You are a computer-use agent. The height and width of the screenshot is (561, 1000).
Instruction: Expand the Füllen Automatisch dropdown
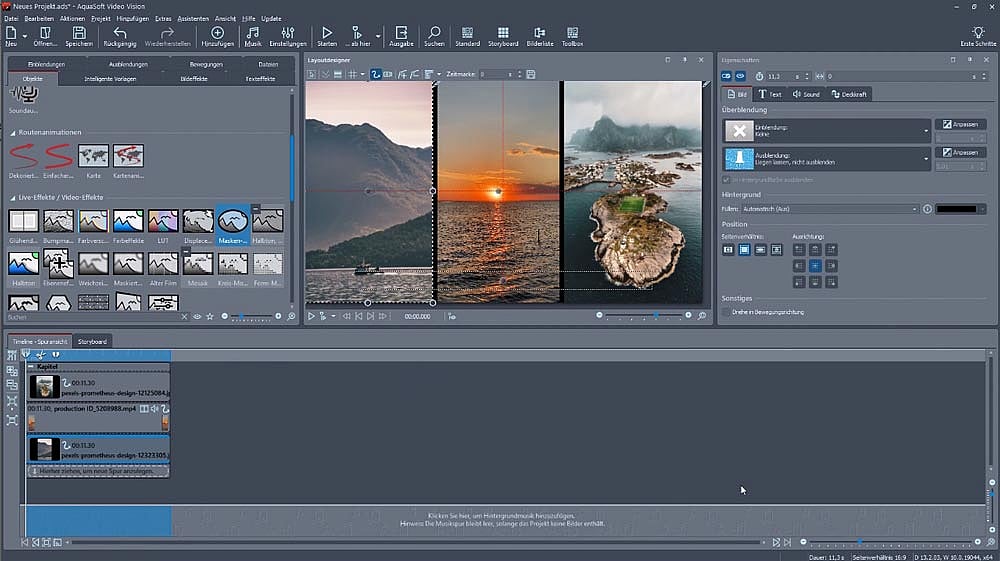[x=914, y=209]
